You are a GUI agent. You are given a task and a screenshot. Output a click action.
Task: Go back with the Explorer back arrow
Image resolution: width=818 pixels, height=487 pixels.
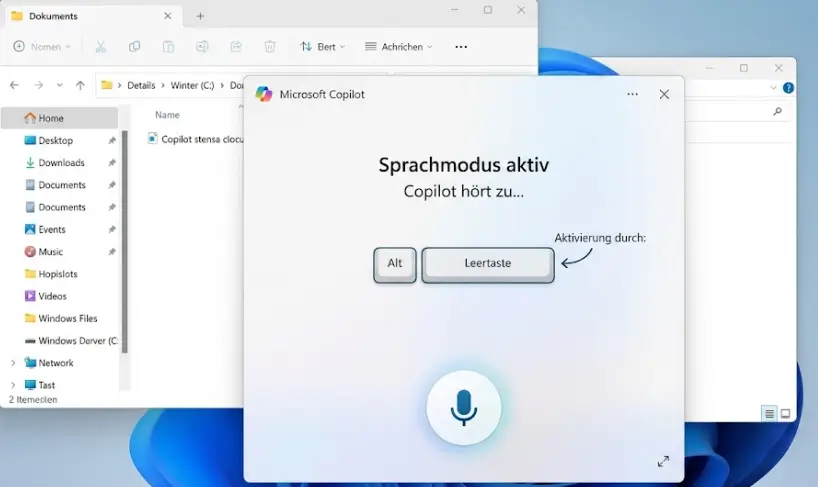coord(14,85)
